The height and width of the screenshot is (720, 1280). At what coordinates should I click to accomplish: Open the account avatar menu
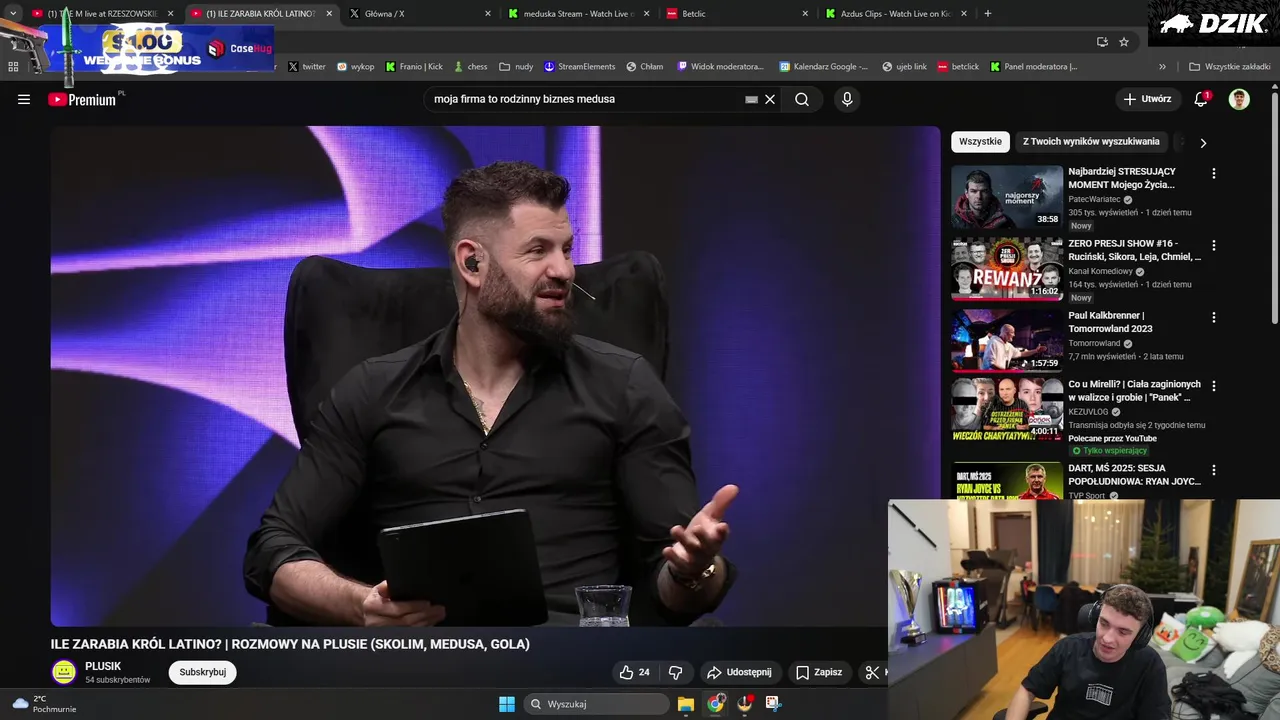[x=1239, y=99]
